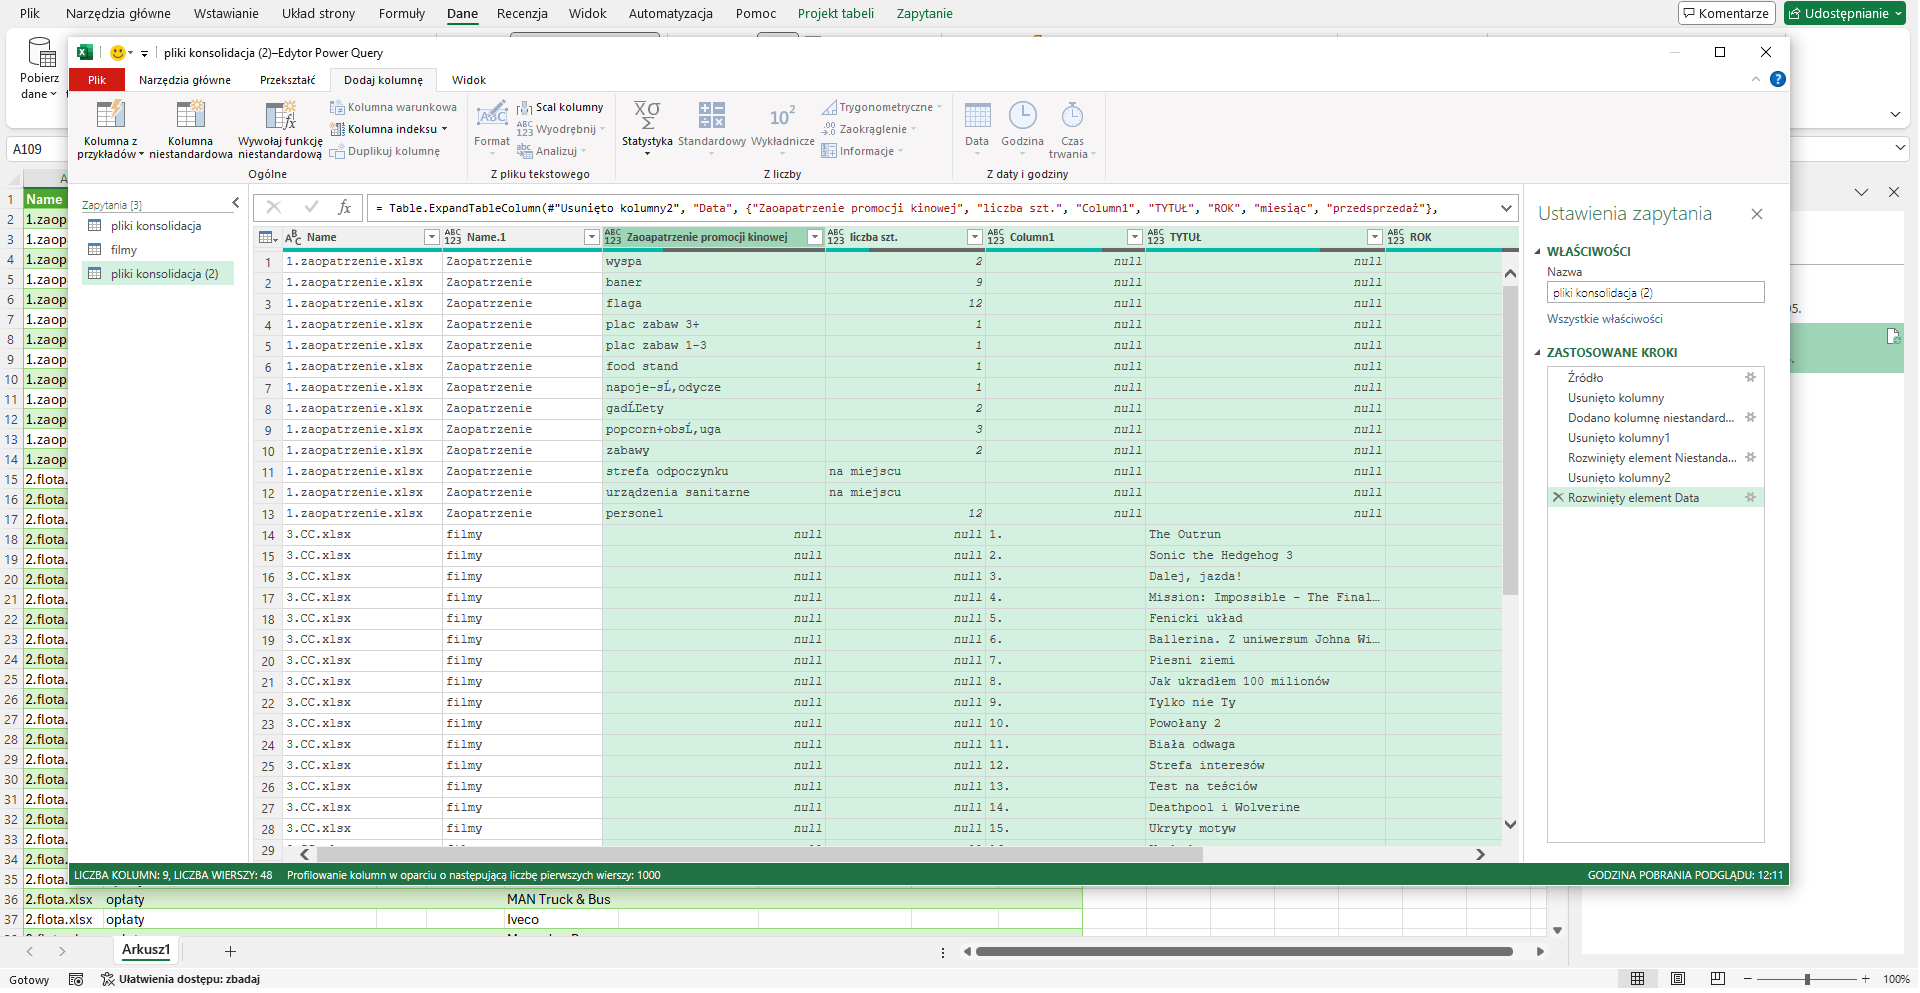Open gear settings for Źródło step

[1751, 378]
